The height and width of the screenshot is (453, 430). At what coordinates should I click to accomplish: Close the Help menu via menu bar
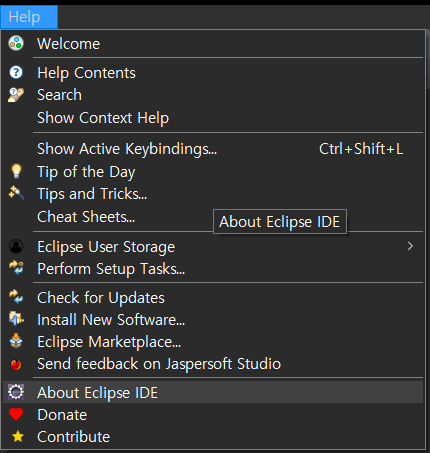[x=29, y=17]
